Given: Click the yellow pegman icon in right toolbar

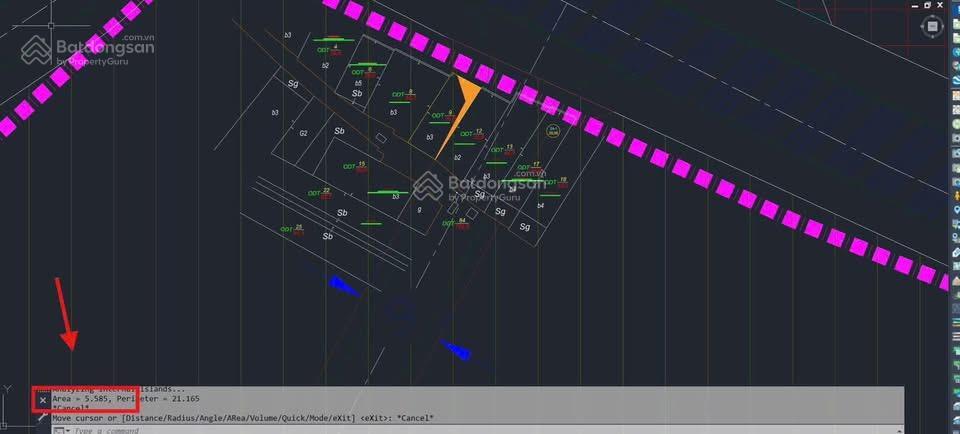Looking at the screenshot, I should (x=956, y=195).
